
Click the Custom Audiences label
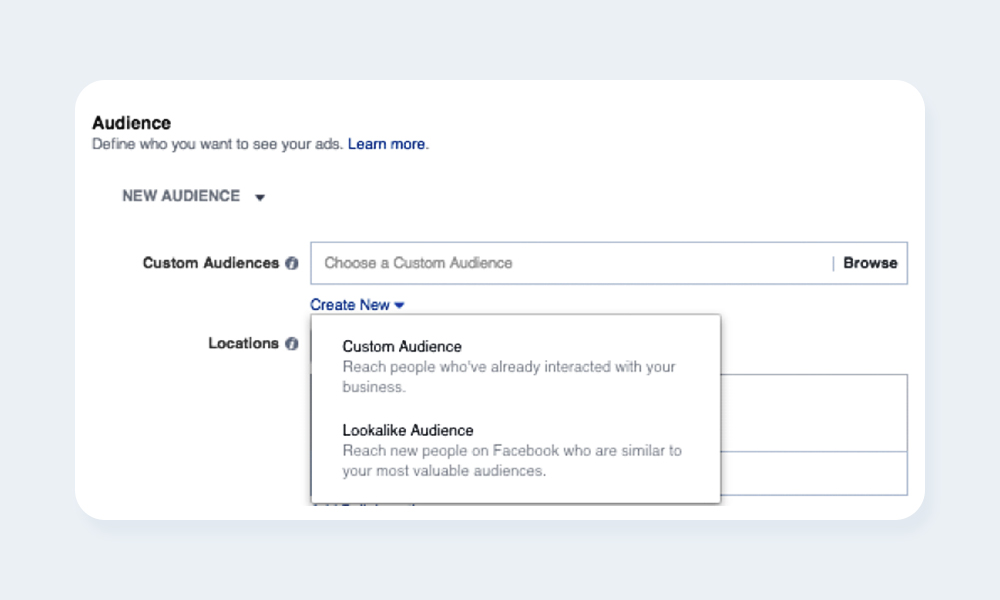click(211, 263)
